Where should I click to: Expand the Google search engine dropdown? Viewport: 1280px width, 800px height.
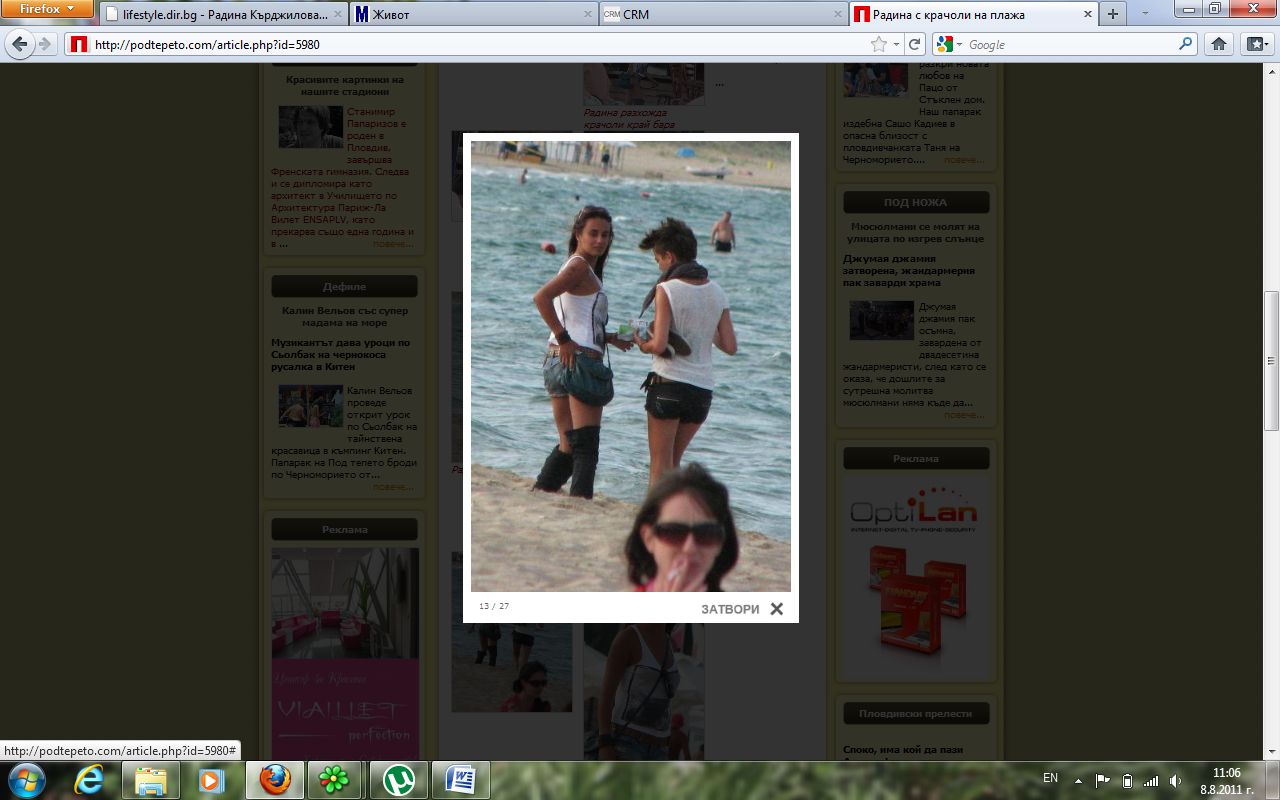[948, 44]
